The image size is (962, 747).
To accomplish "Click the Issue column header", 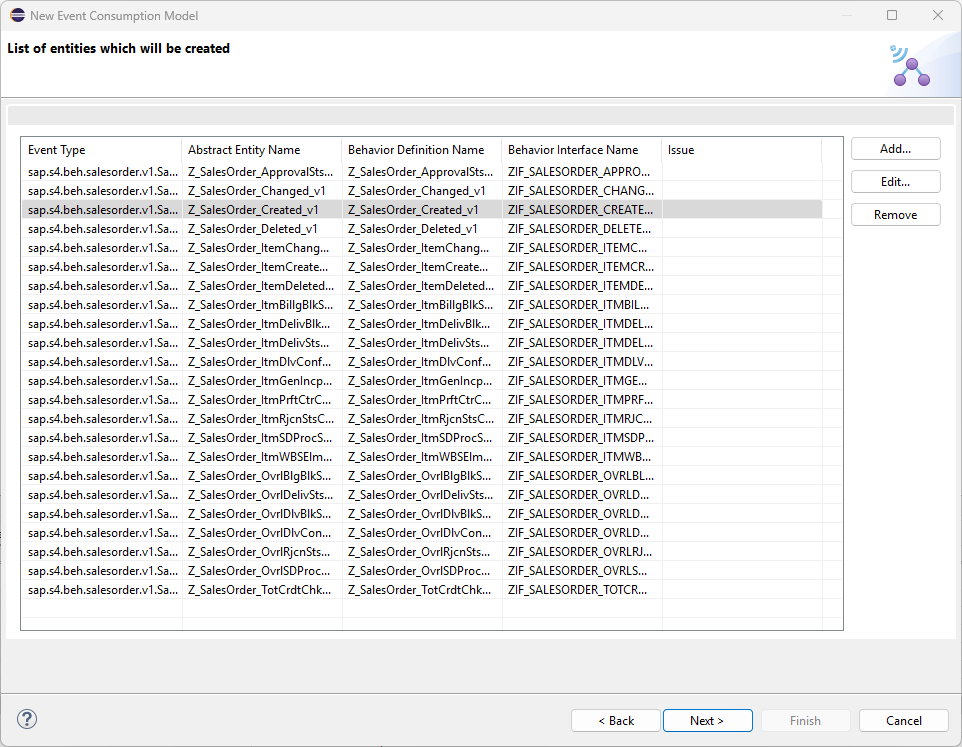I will (x=740, y=150).
